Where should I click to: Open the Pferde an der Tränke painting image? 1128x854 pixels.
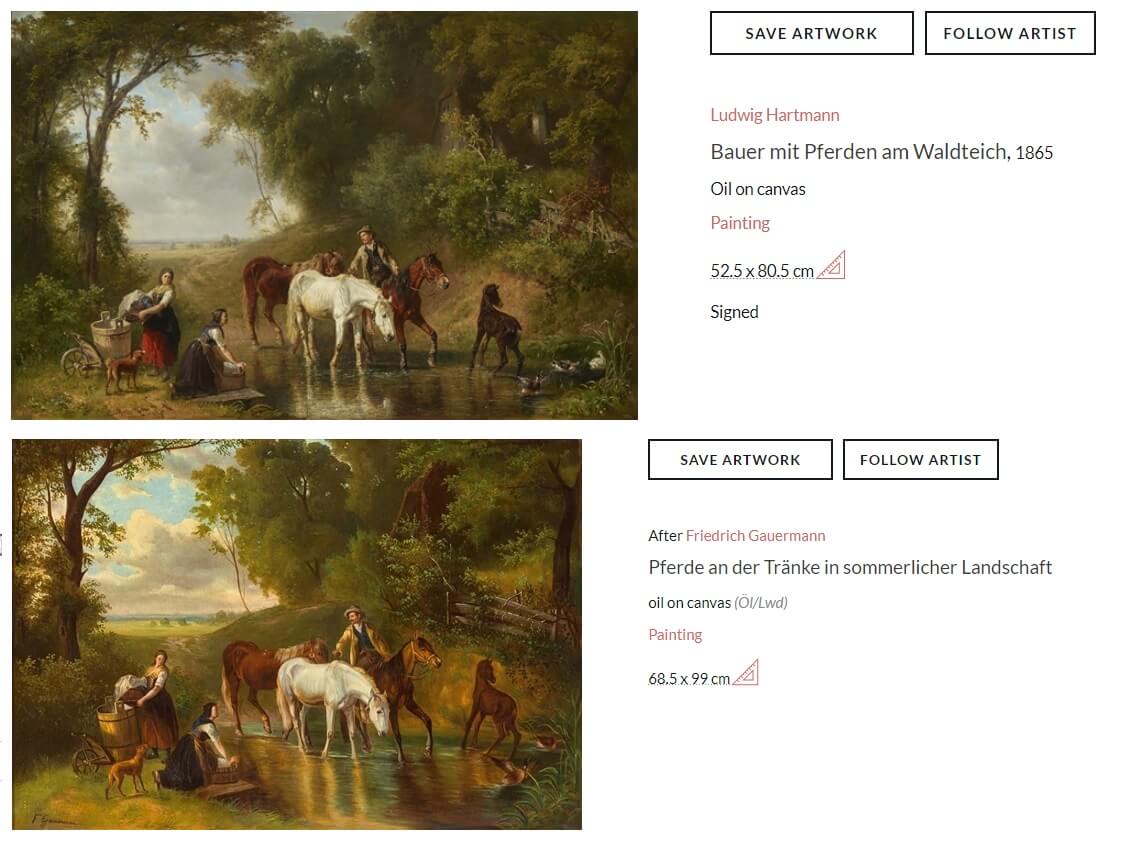point(297,634)
